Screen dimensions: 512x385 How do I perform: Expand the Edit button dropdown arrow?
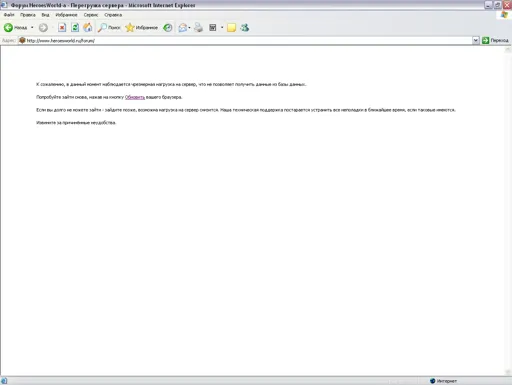[x=222, y=28]
